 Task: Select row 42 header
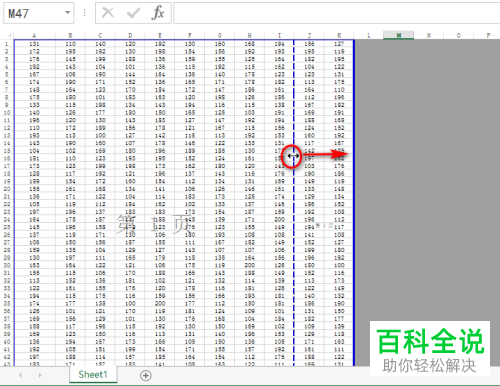[7, 357]
